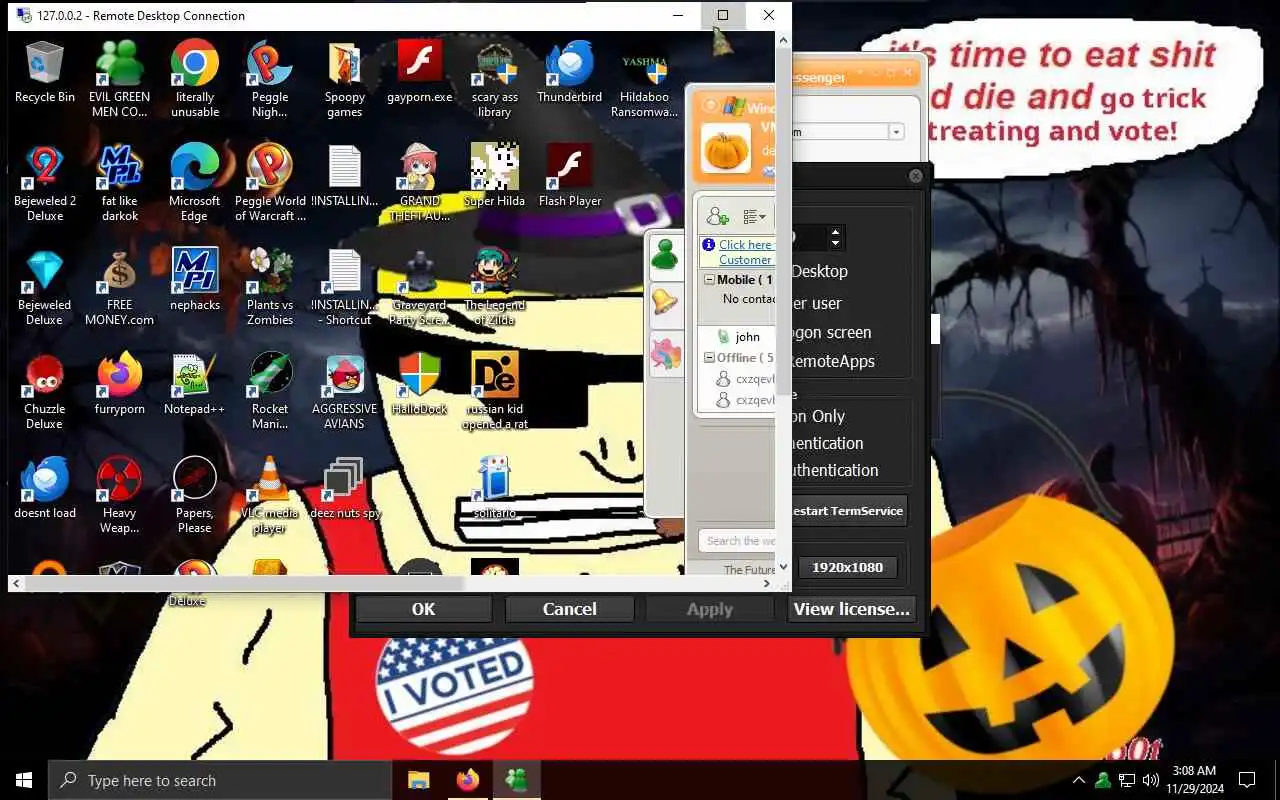Open the fat like darkok shortcut

[x=119, y=183]
